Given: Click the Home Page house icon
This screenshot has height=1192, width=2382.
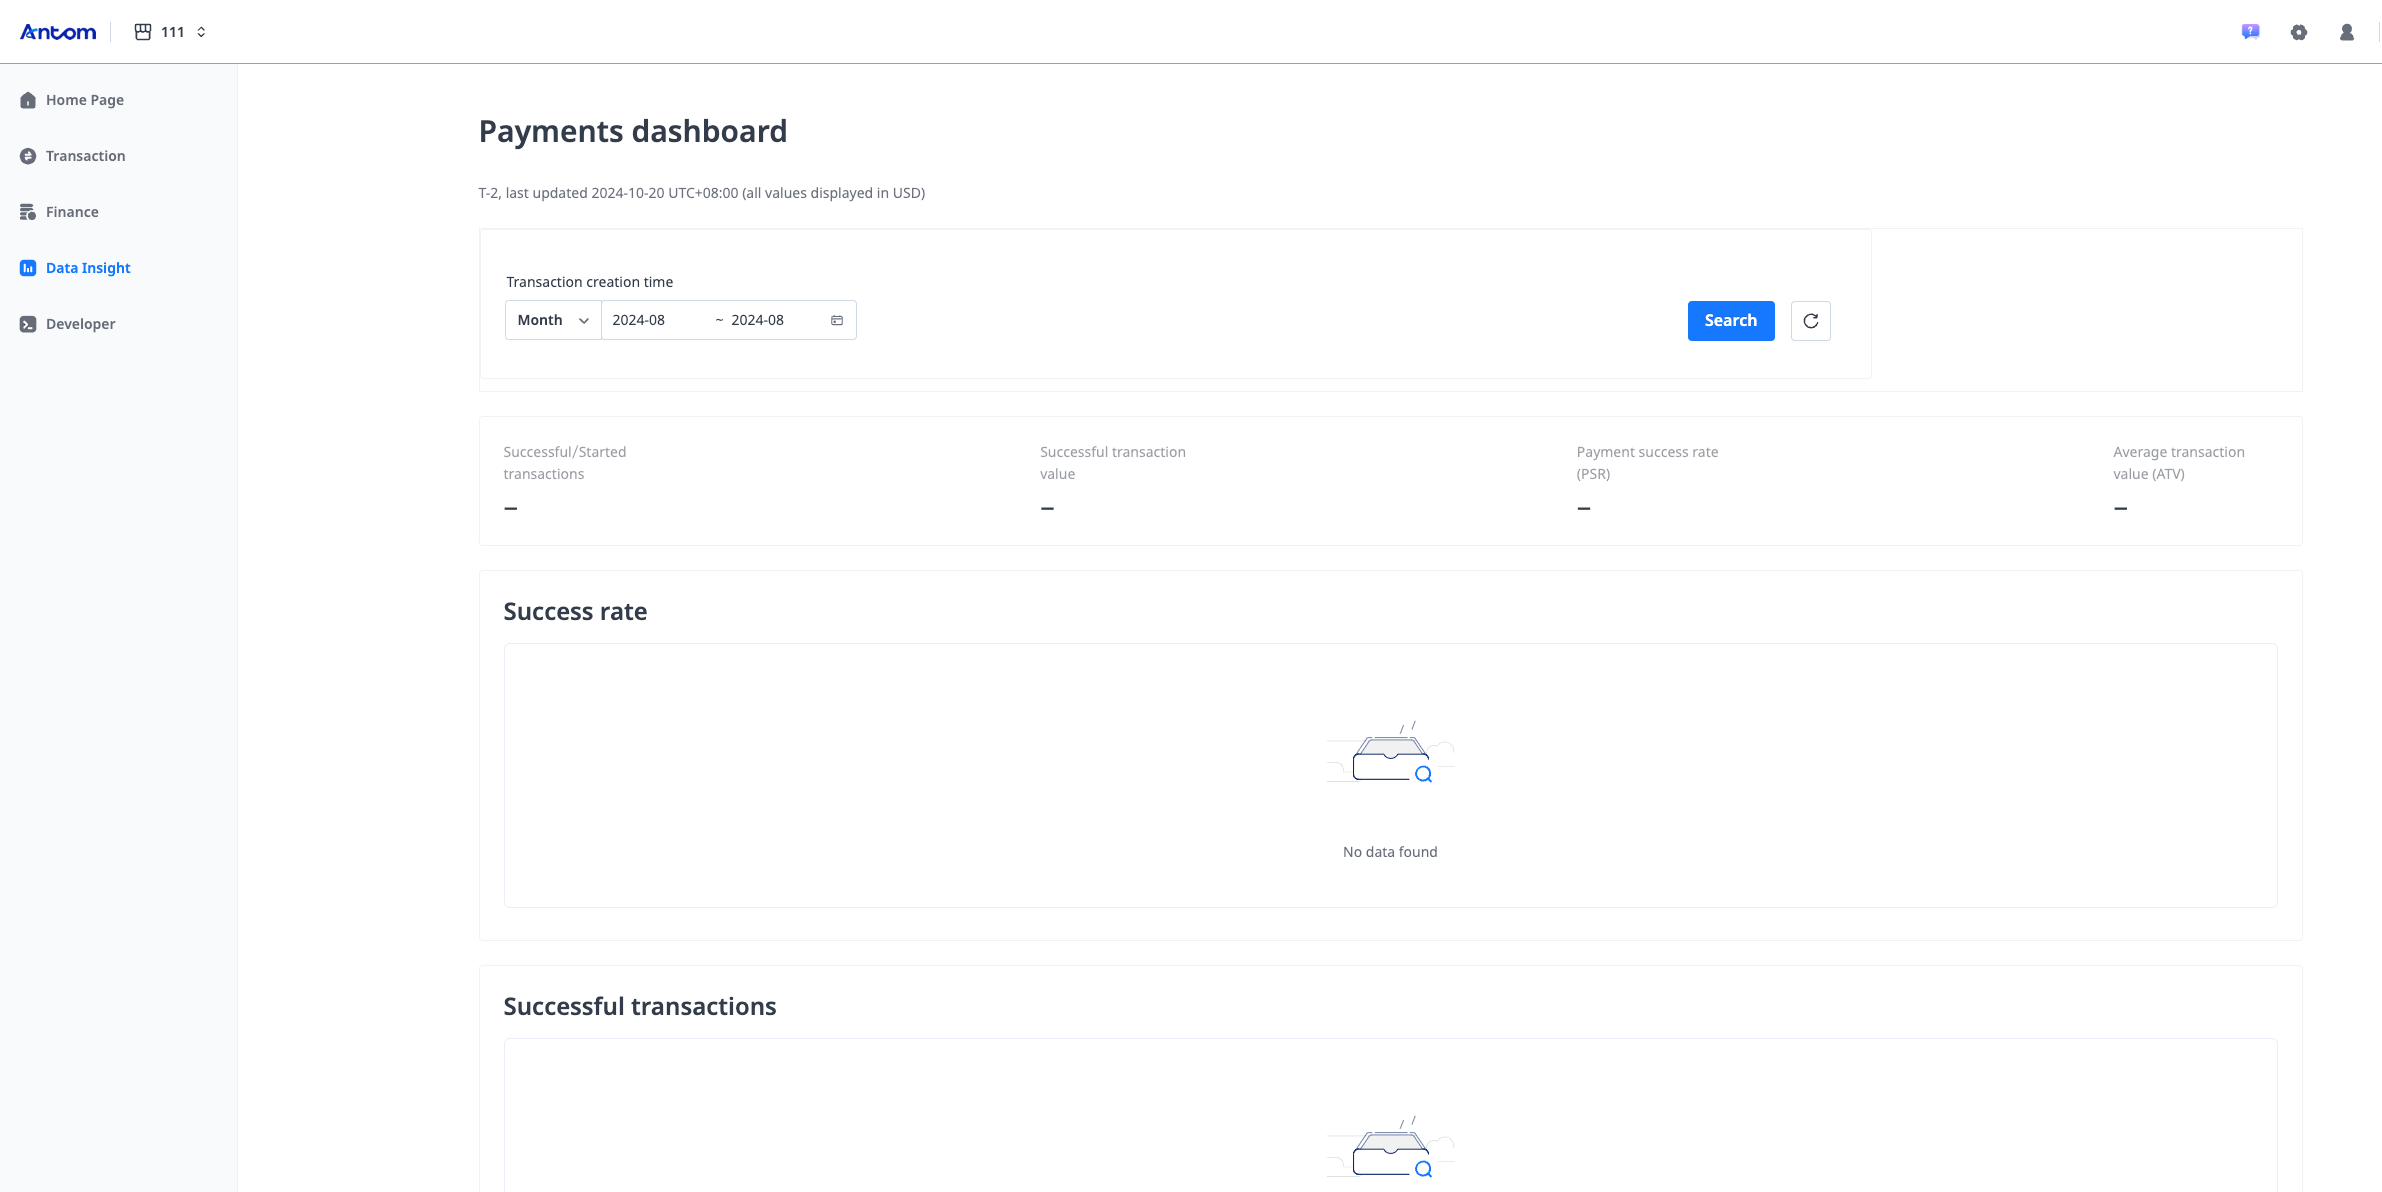Looking at the screenshot, I should tap(28, 100).
